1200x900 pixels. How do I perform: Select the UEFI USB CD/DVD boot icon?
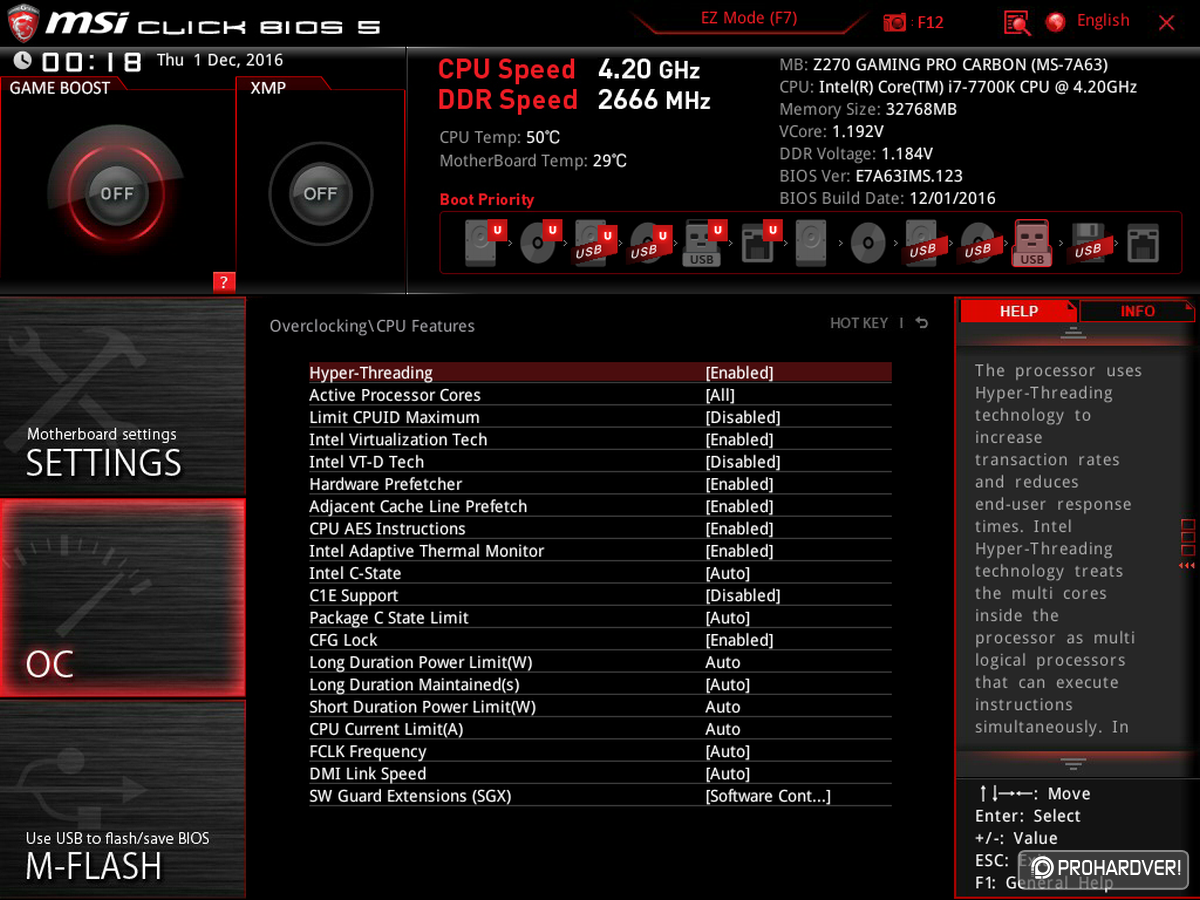pyautogui.click(x=647, y=243)
